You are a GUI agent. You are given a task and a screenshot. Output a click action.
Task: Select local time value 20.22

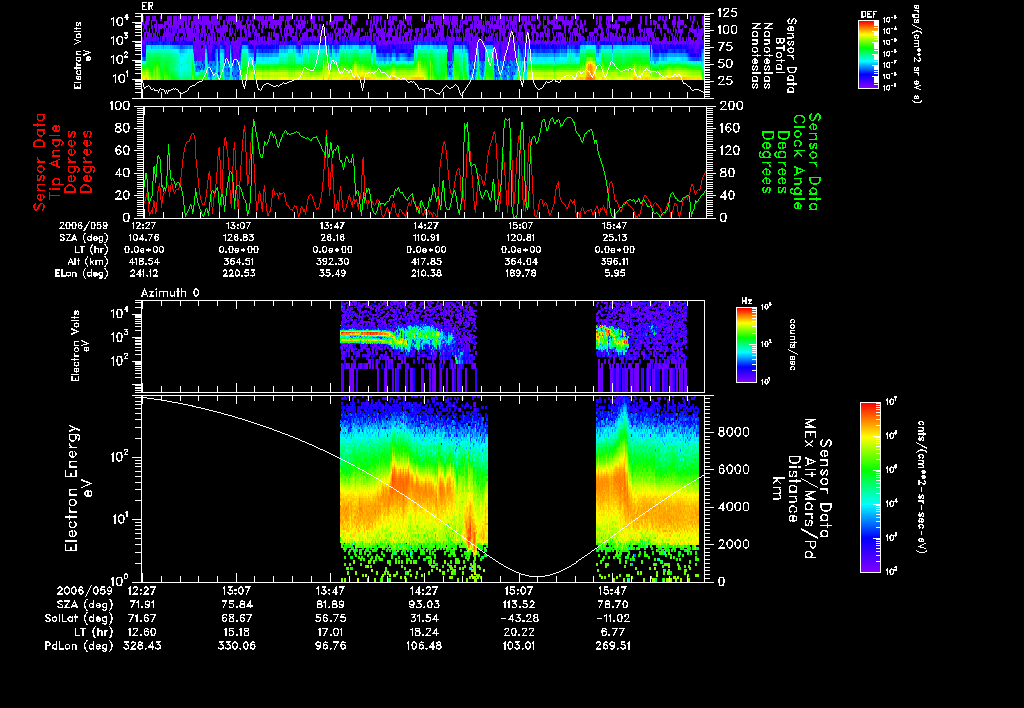[x=518, y=632]
